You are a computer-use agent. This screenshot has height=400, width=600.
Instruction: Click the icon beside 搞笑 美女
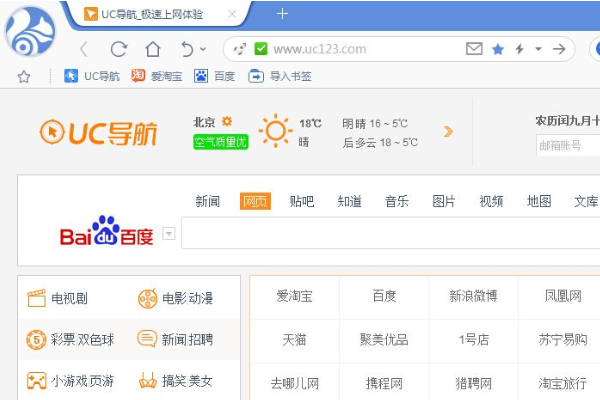click(147, 380)
